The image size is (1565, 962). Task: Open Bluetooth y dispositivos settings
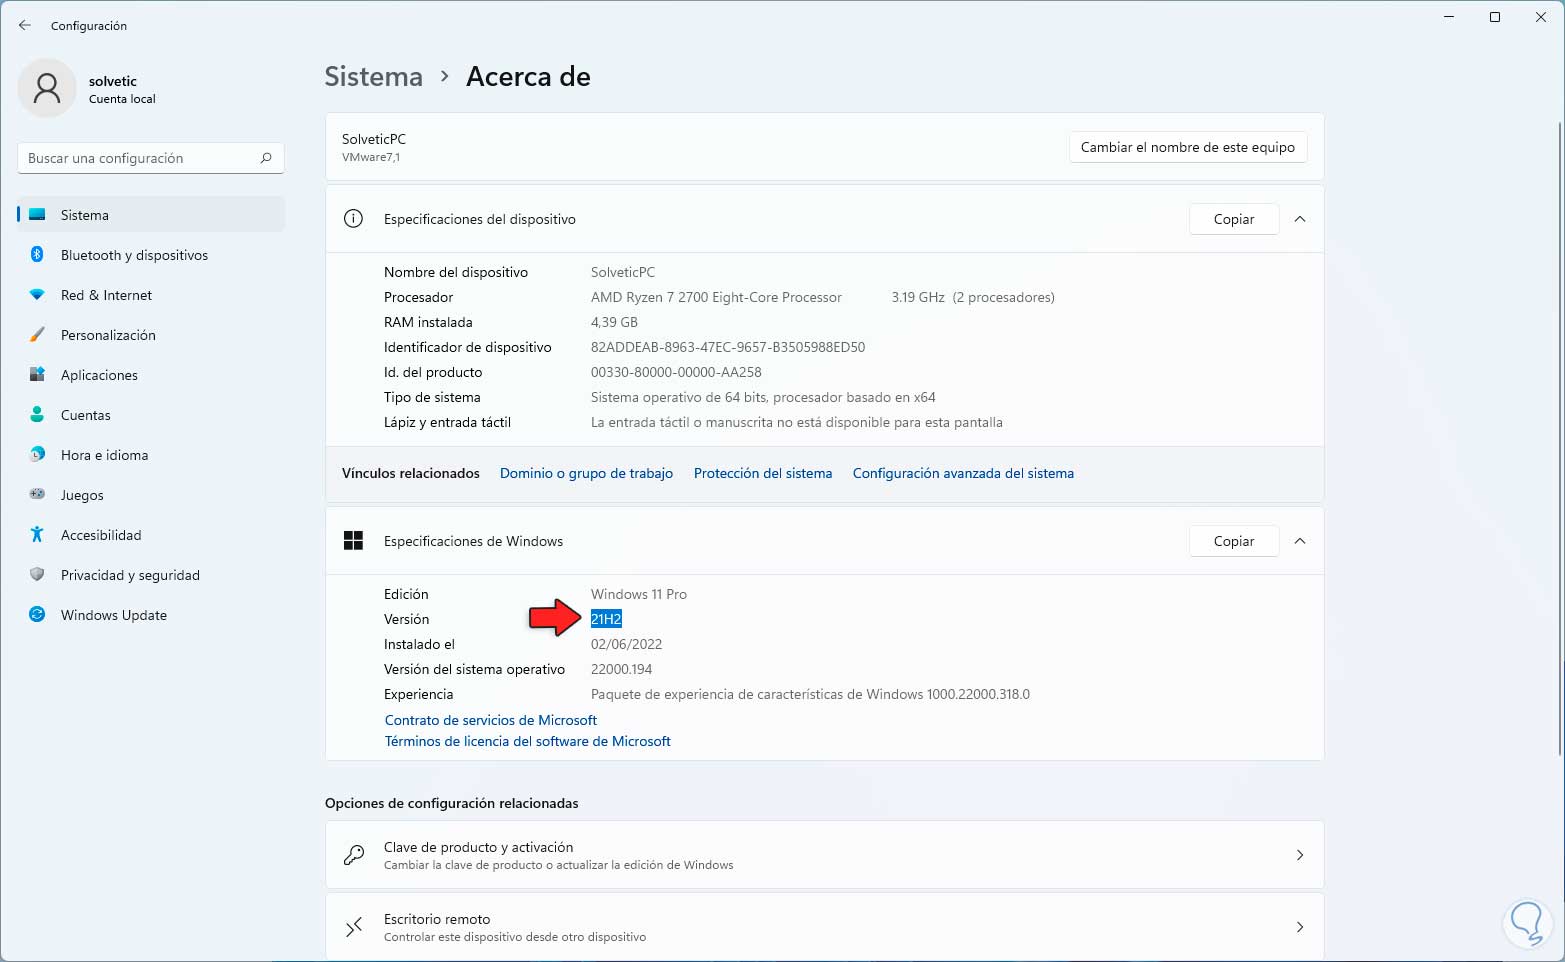(x=151, y=255)
